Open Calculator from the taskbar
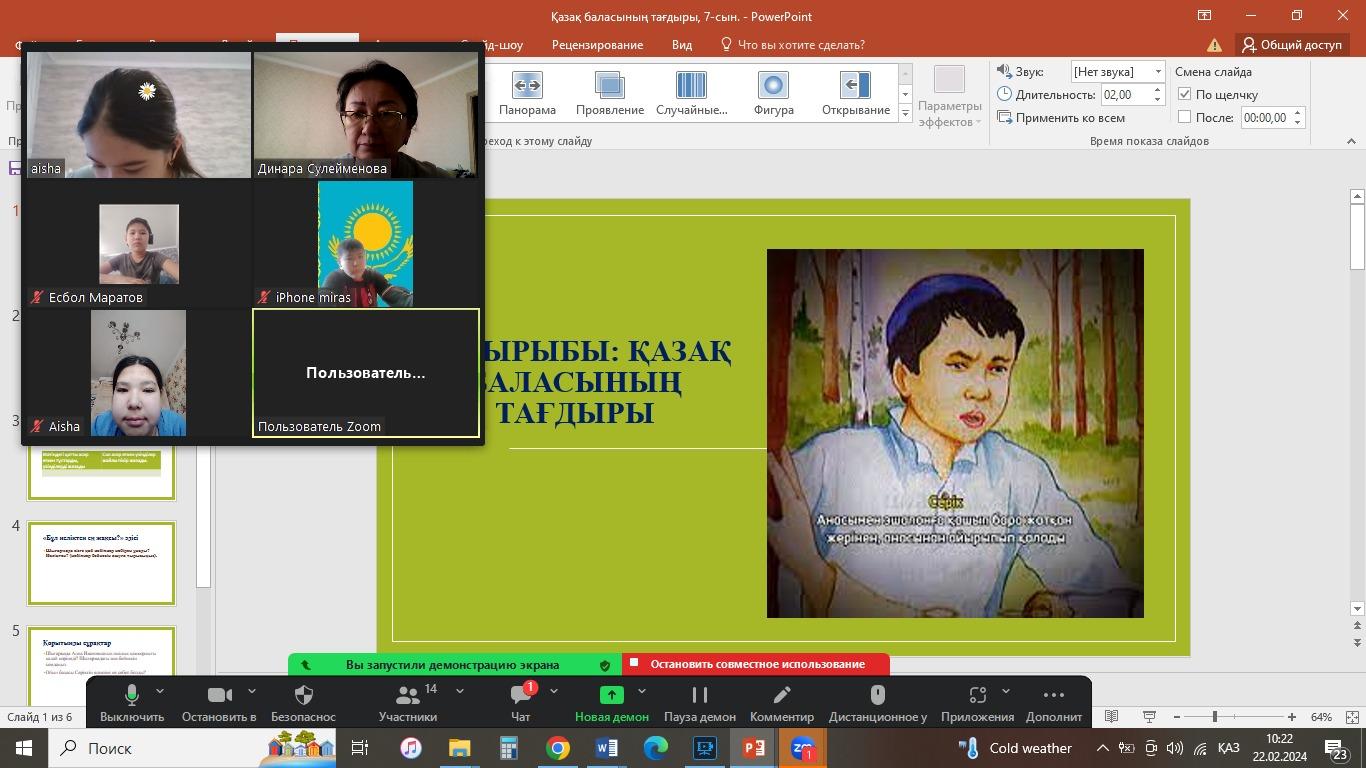The width and height of the screenshot is (1366, 768). pos(508,748)
